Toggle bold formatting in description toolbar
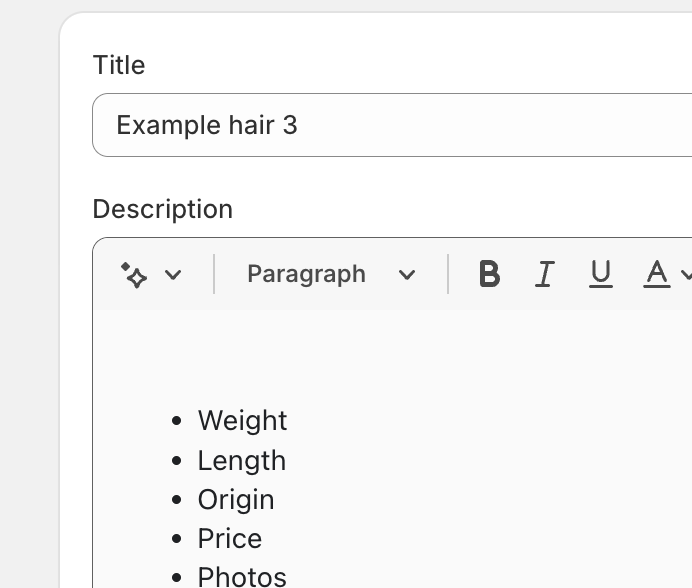Viewport: 692px width, 588px height. pyautogui.click(x=489, y=274)
